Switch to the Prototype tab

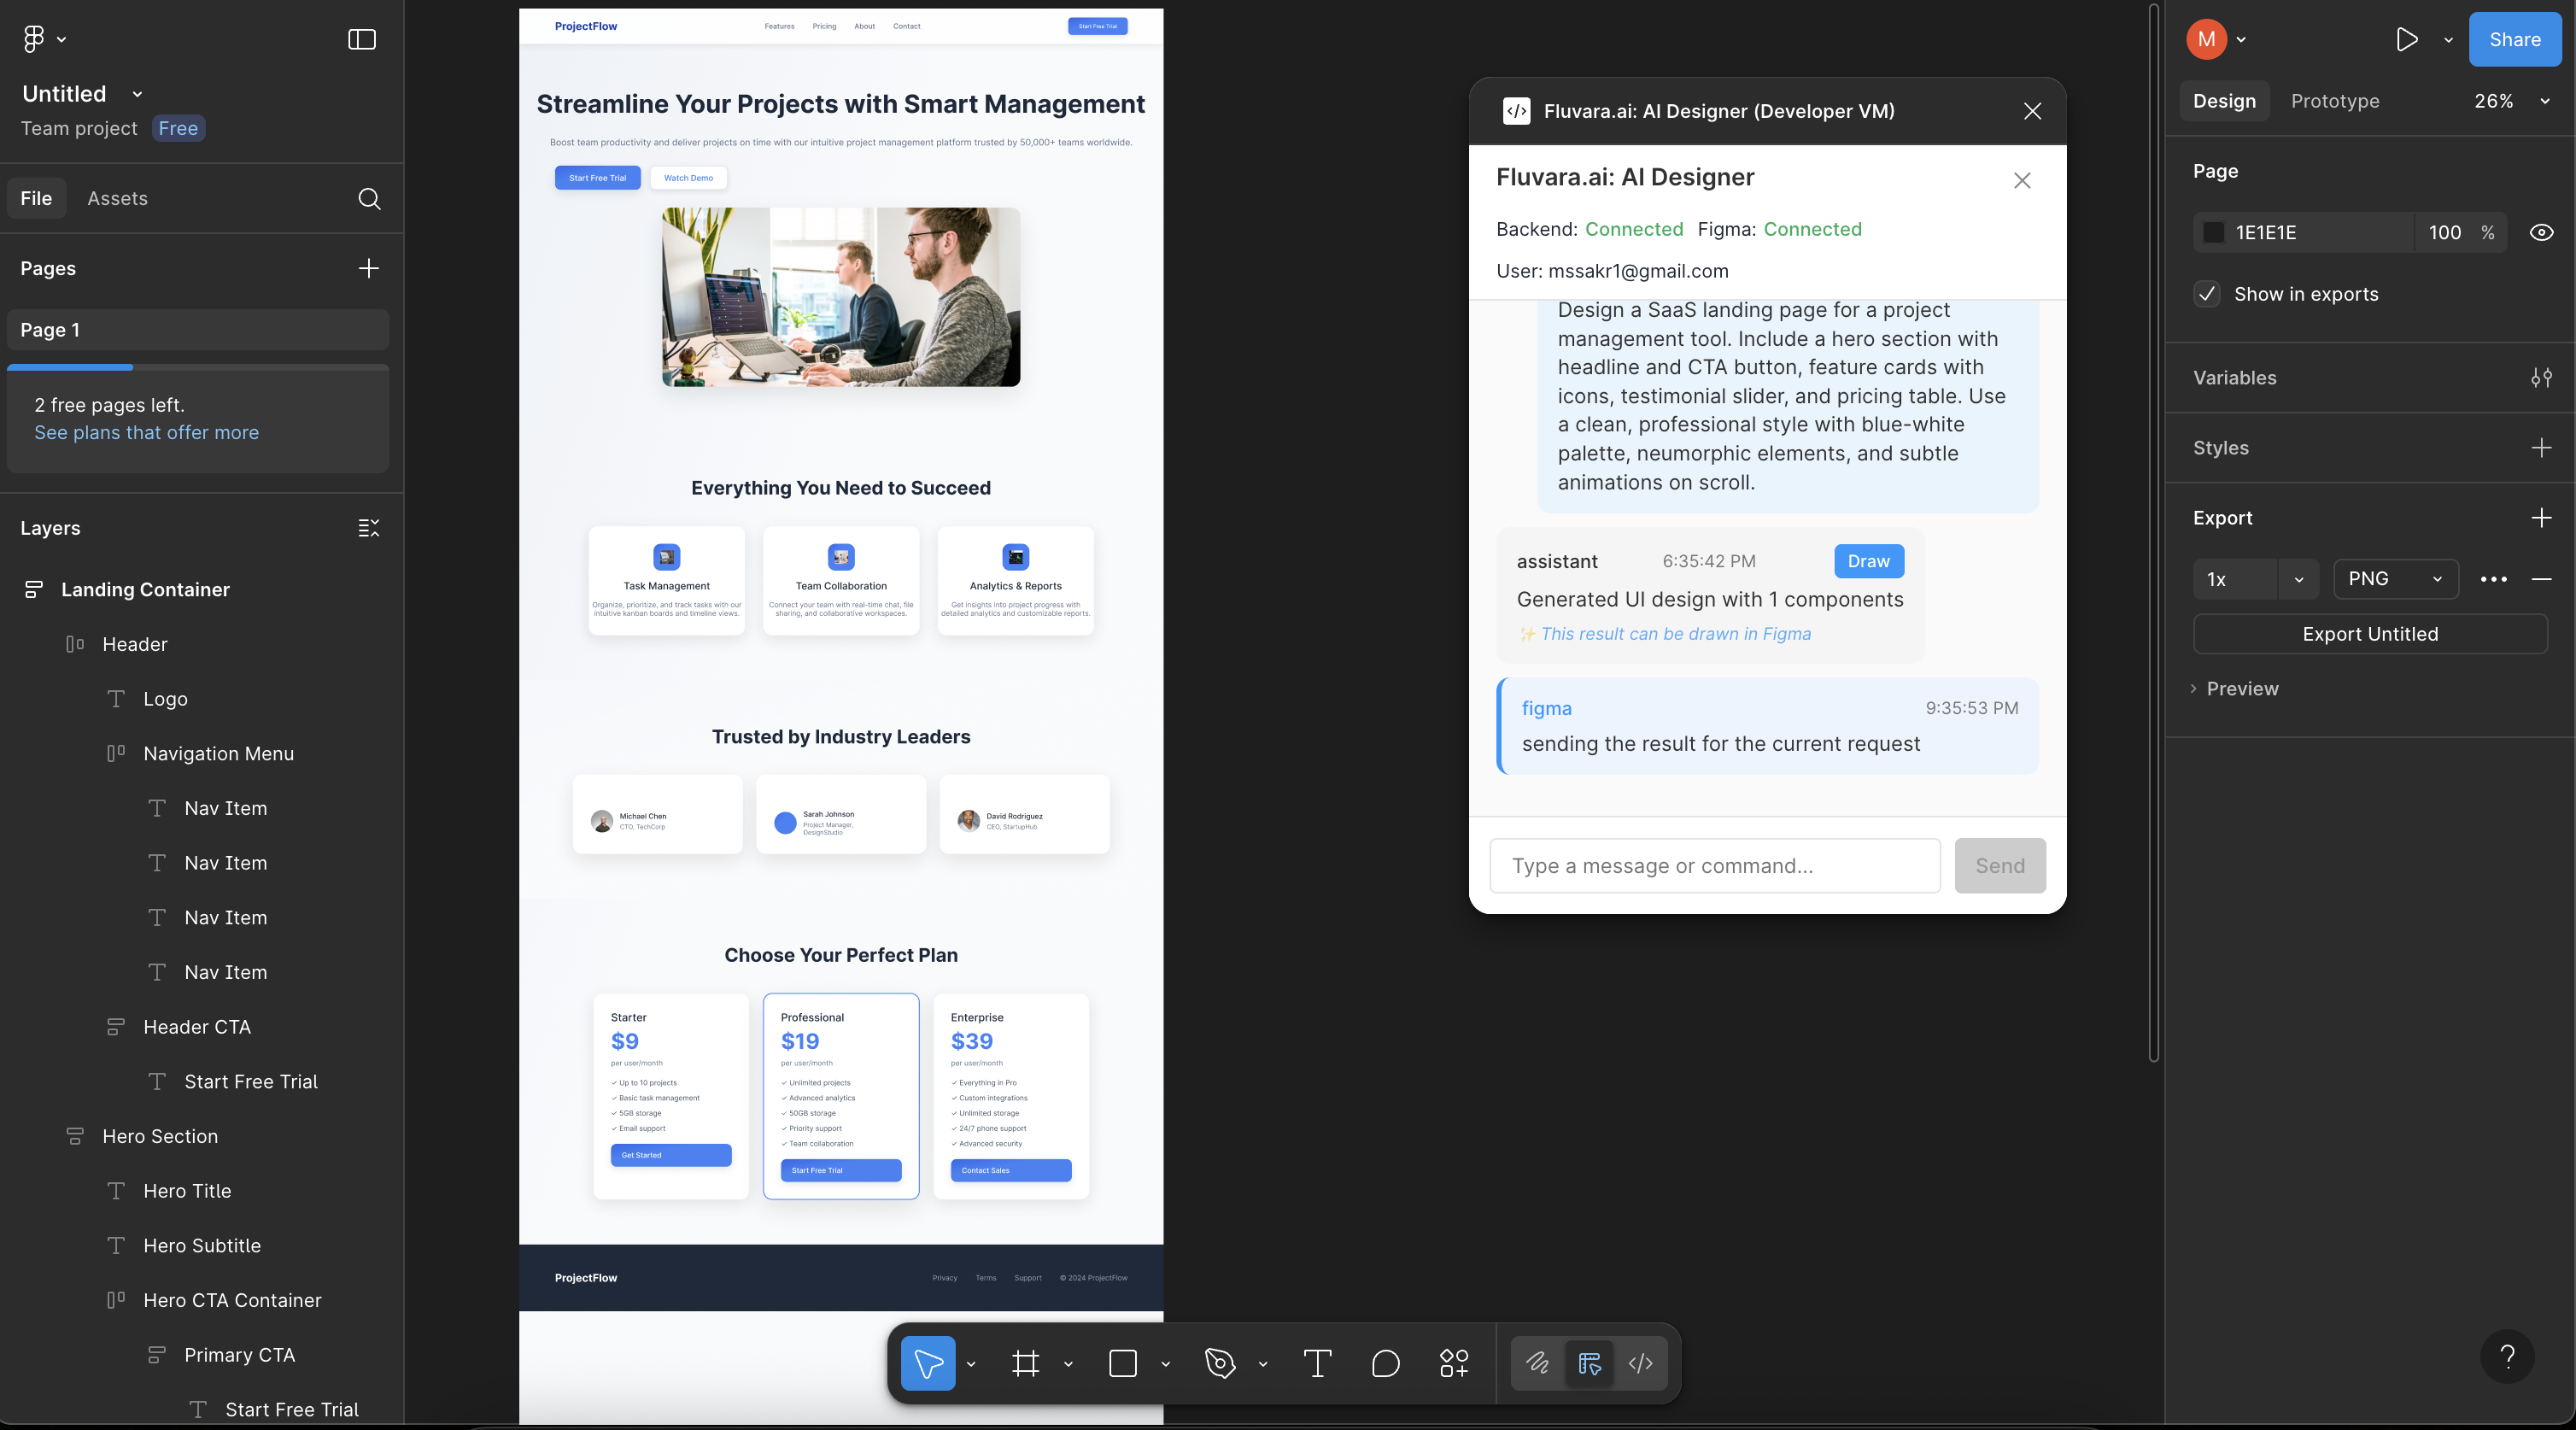pyautogui.click(x=2334, y=101)
